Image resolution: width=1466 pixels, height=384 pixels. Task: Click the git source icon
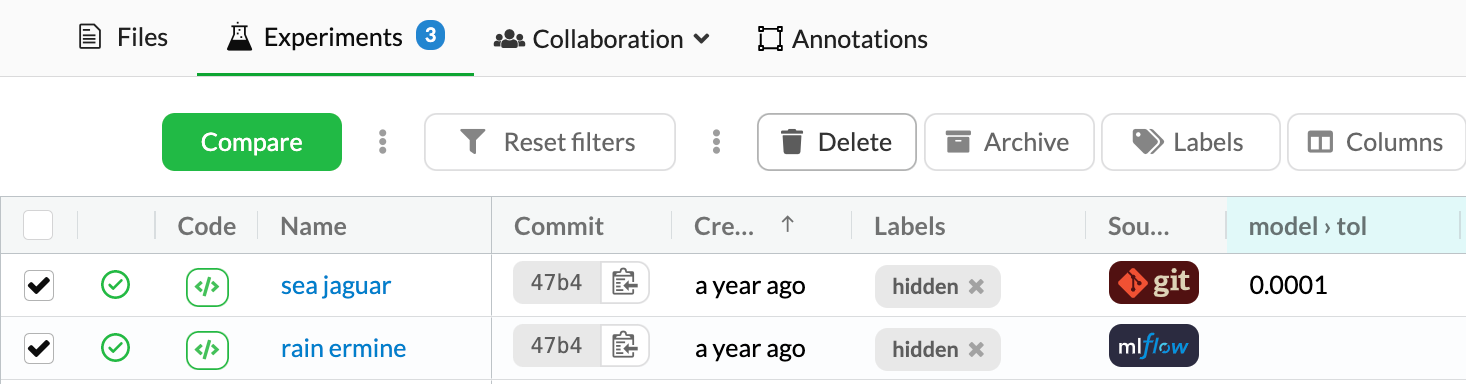pos(1154,283)
